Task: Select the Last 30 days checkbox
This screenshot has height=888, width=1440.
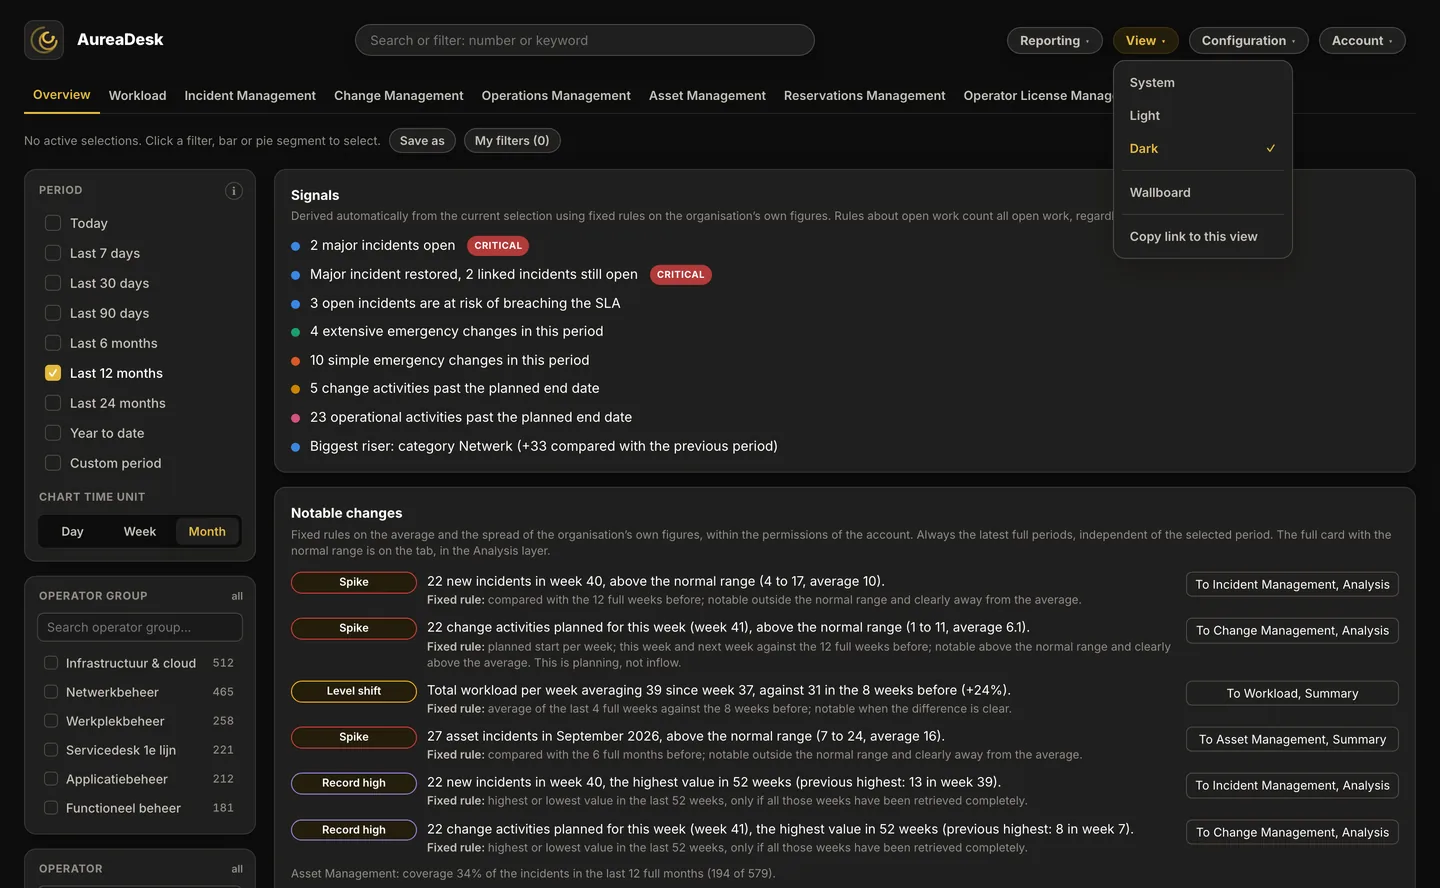Action: (53, 283)
